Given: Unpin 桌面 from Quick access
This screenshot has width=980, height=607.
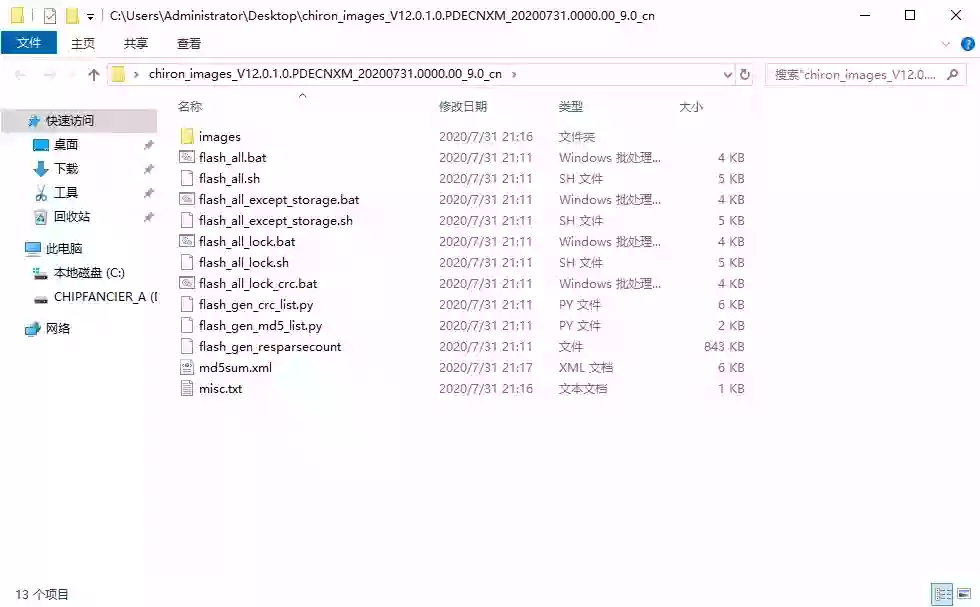Looking at the screenshot, I should coord(148,145).
